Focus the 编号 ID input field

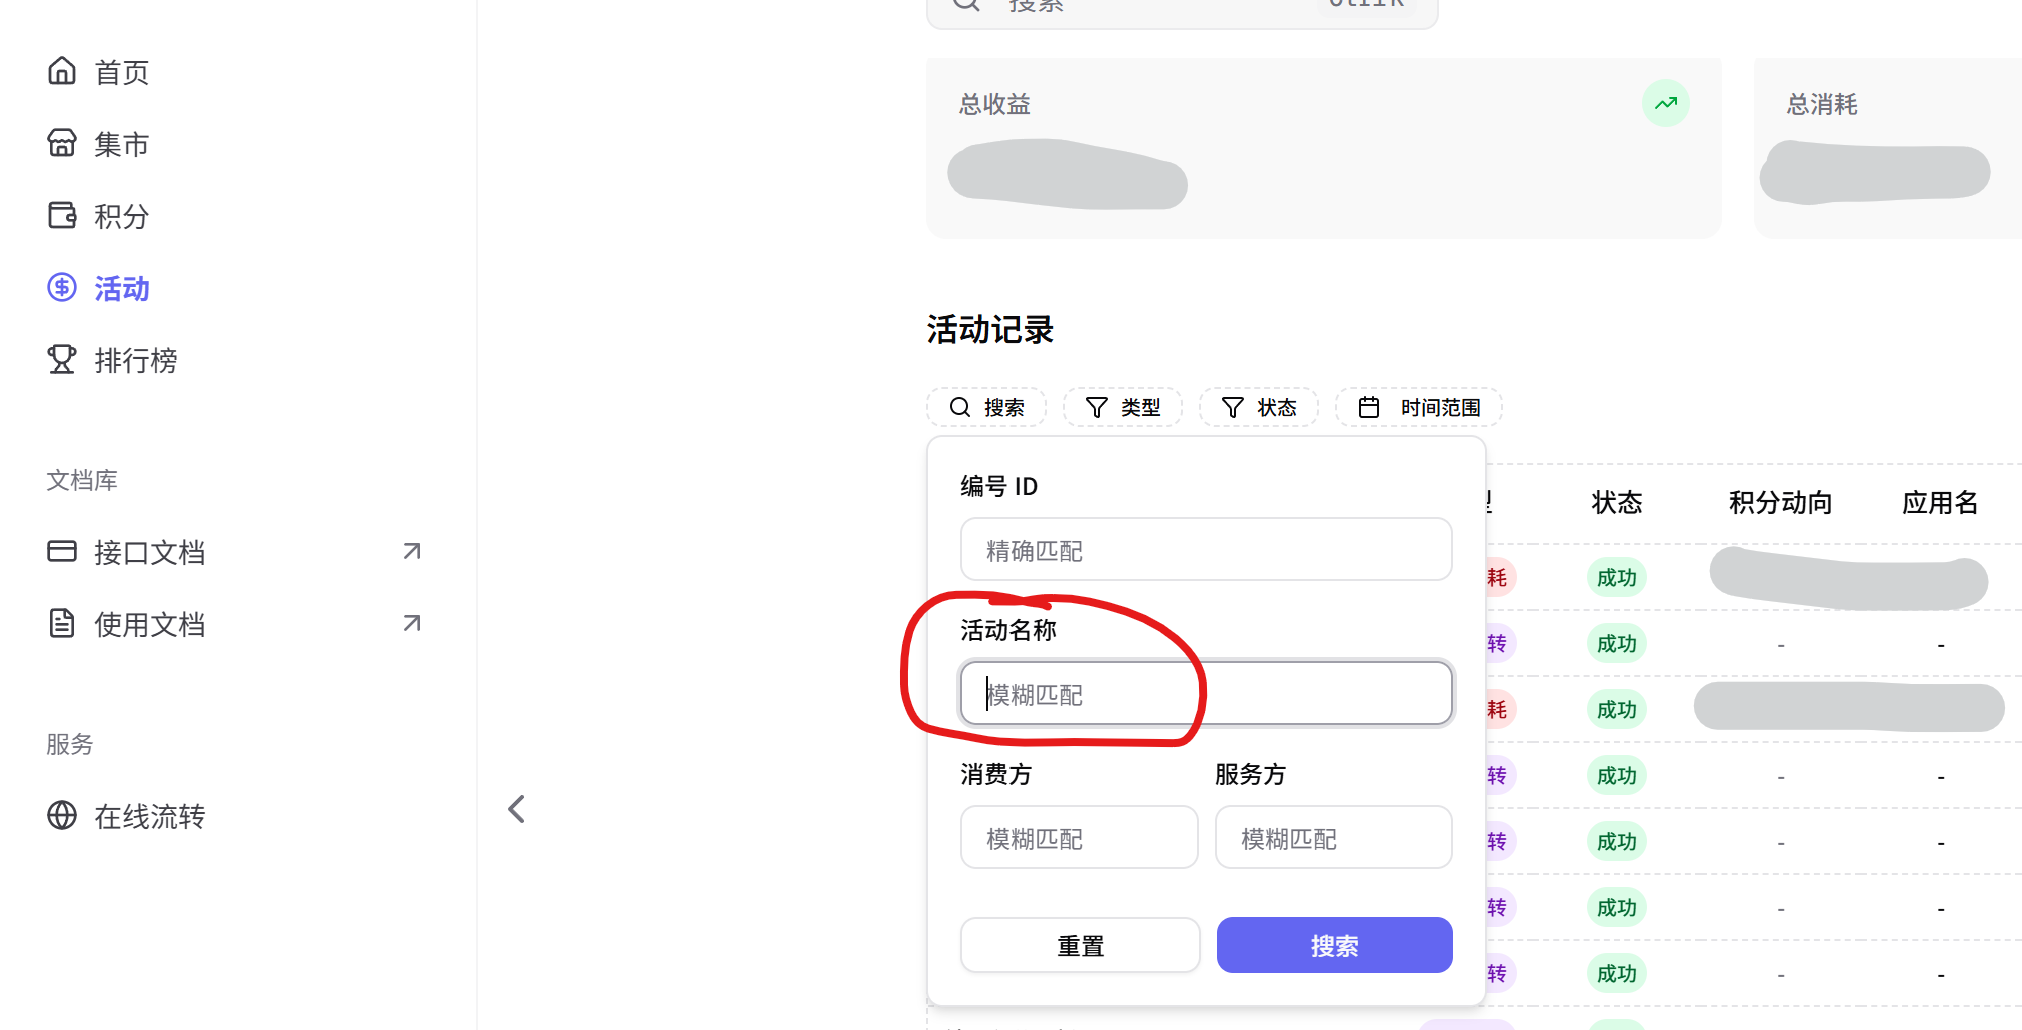click(x=1206, y=549)
